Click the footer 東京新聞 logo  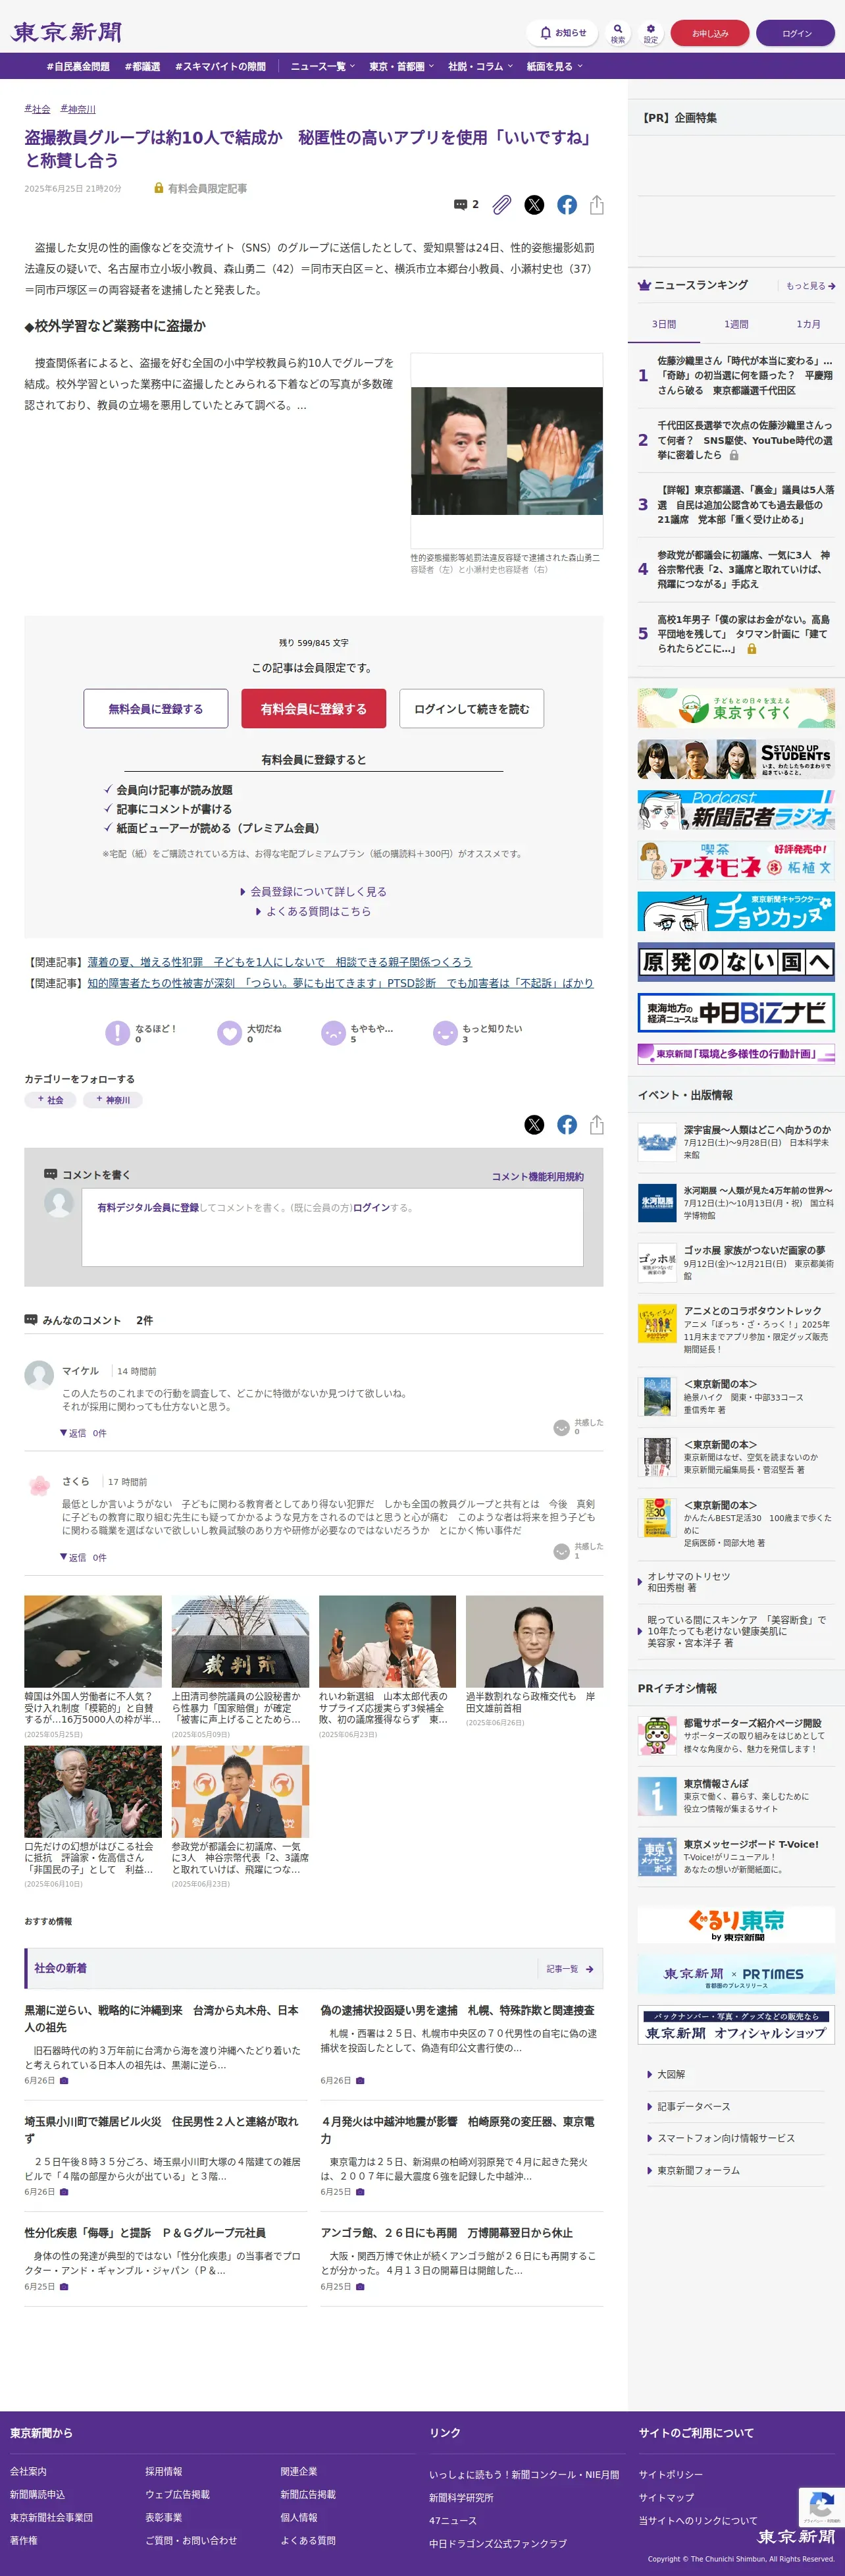(x=796, y=2536)
